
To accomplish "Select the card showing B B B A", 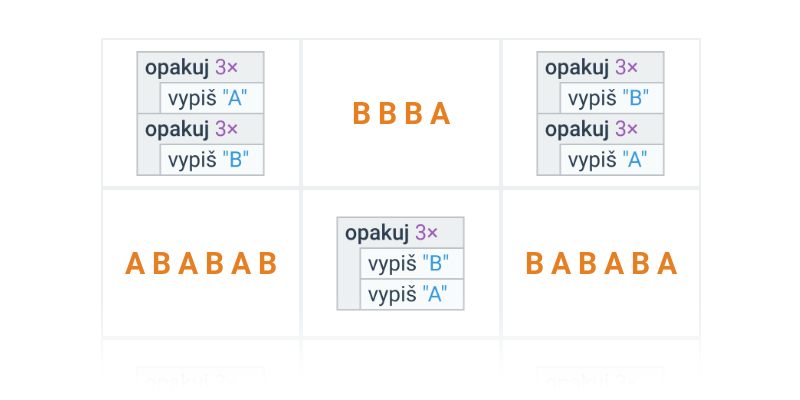I will pos(401,113).
